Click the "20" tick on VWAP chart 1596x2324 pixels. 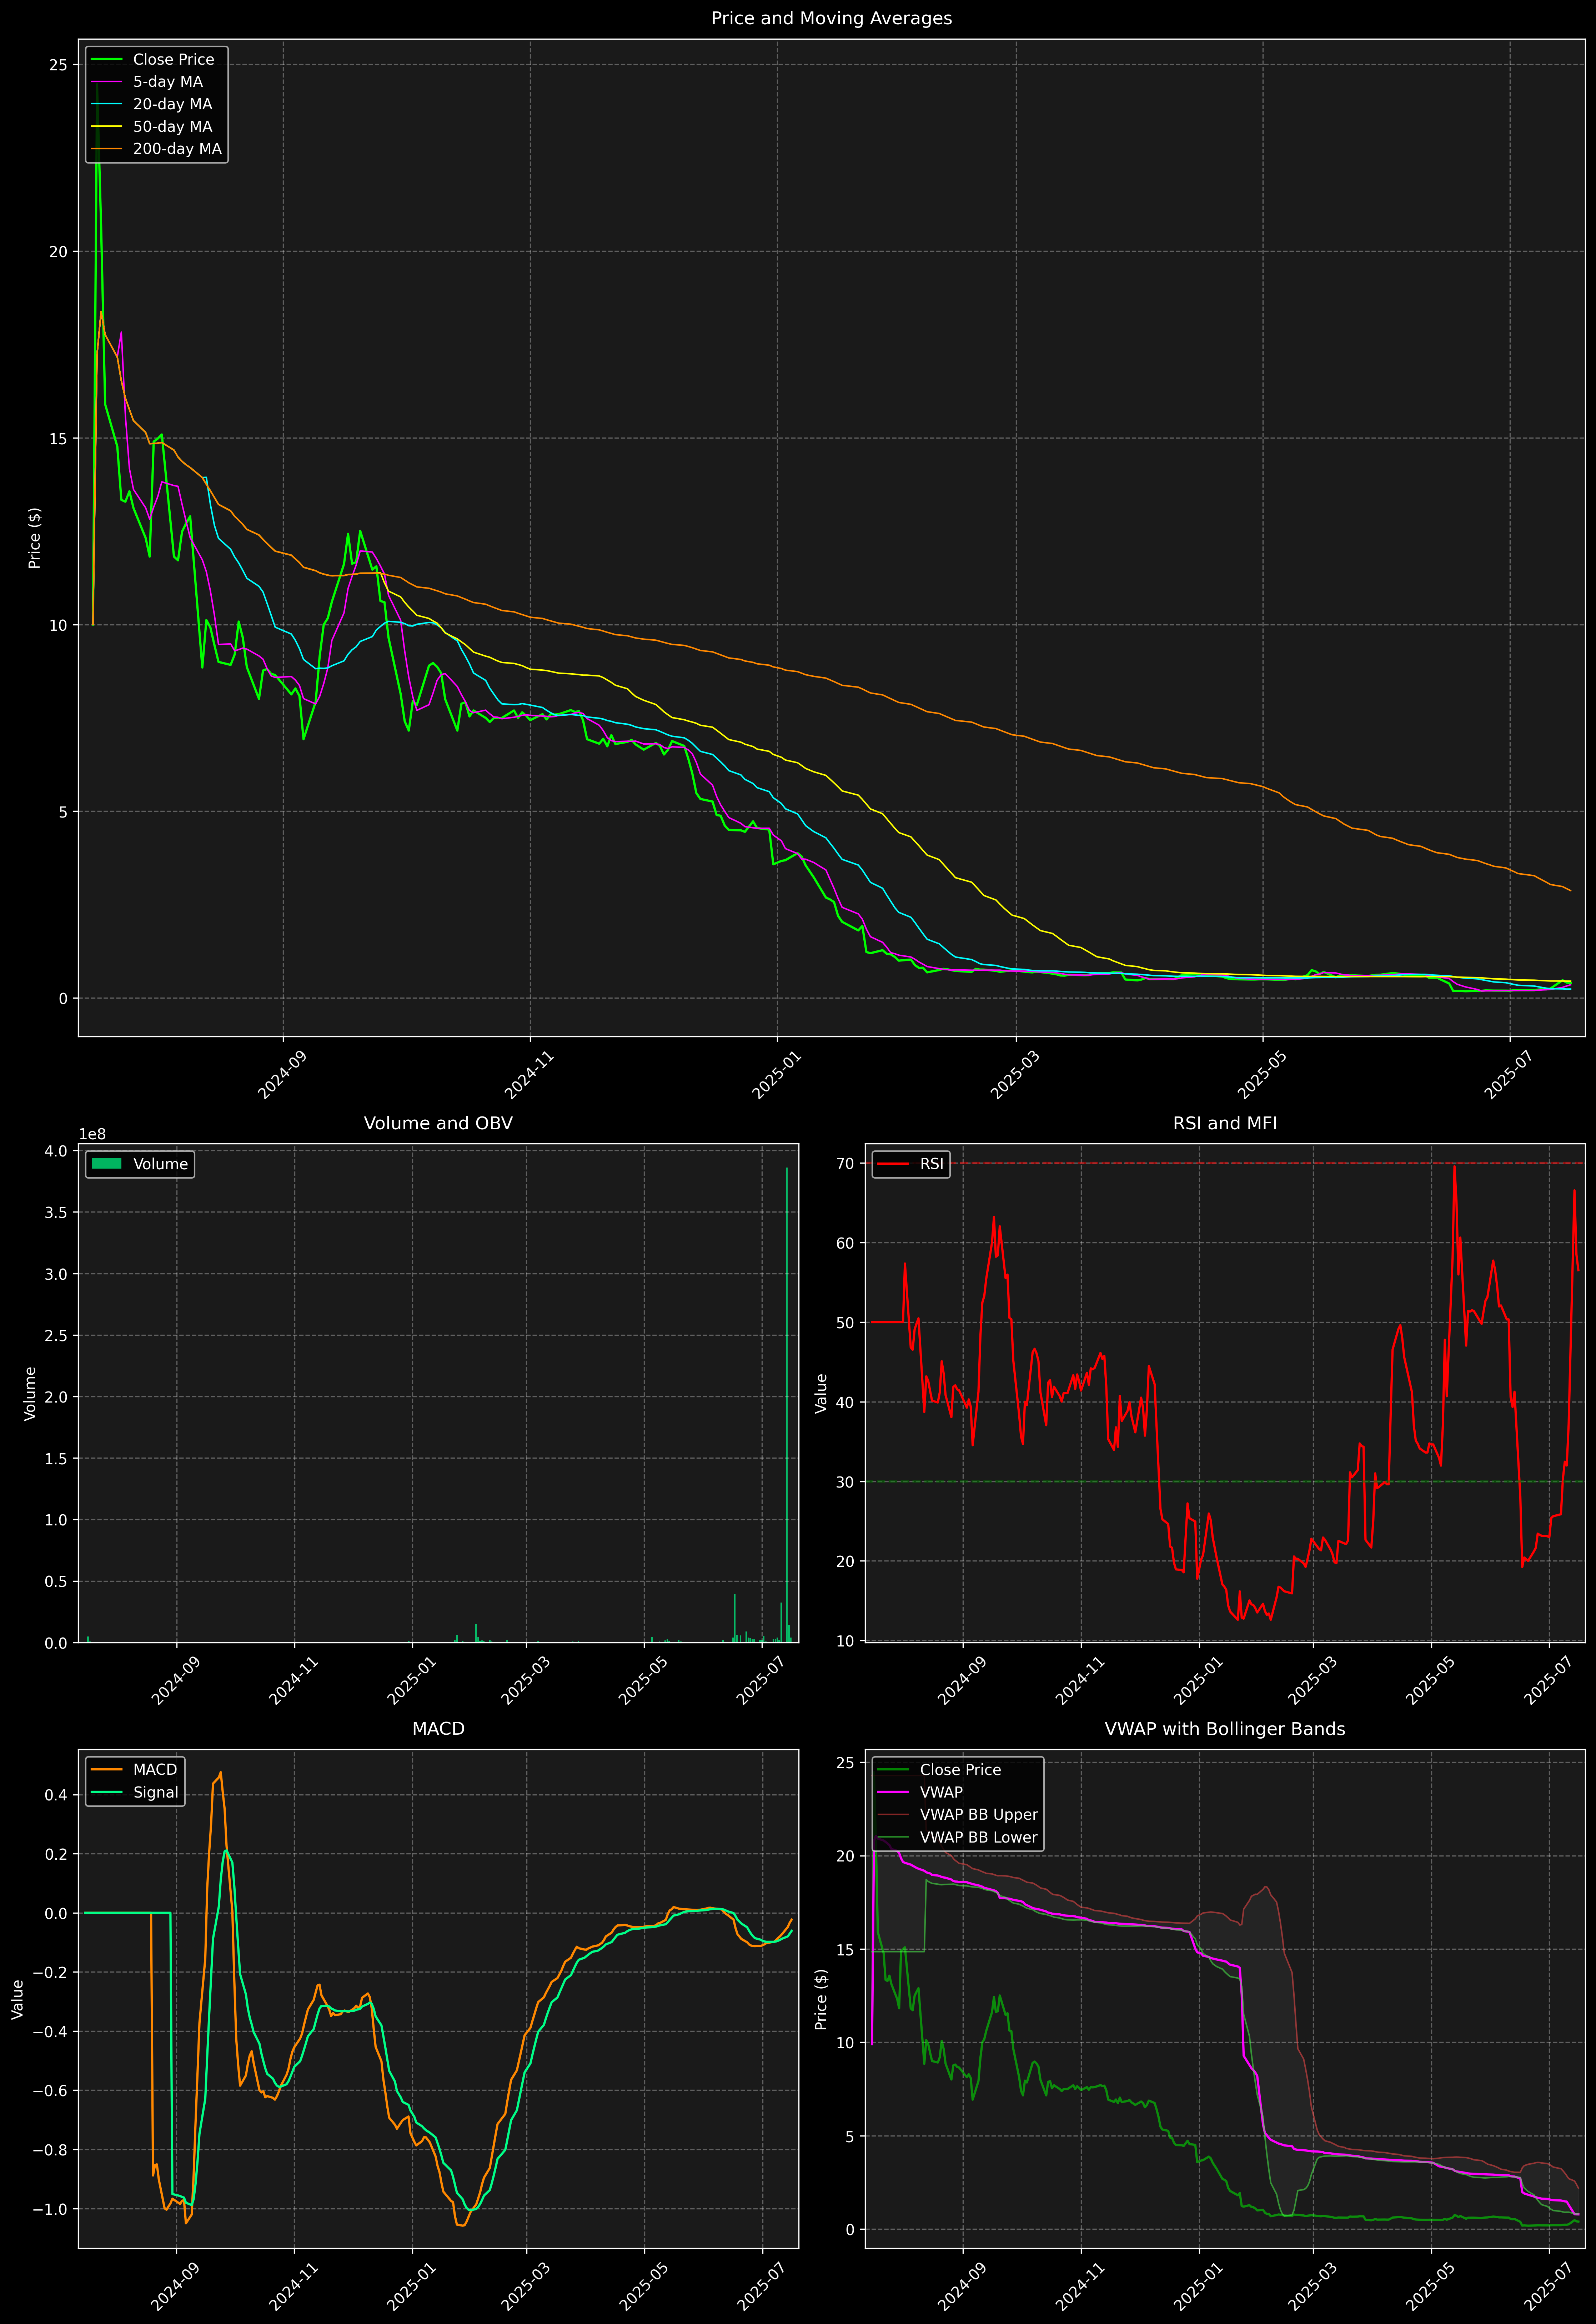(x=846, y=1857)
